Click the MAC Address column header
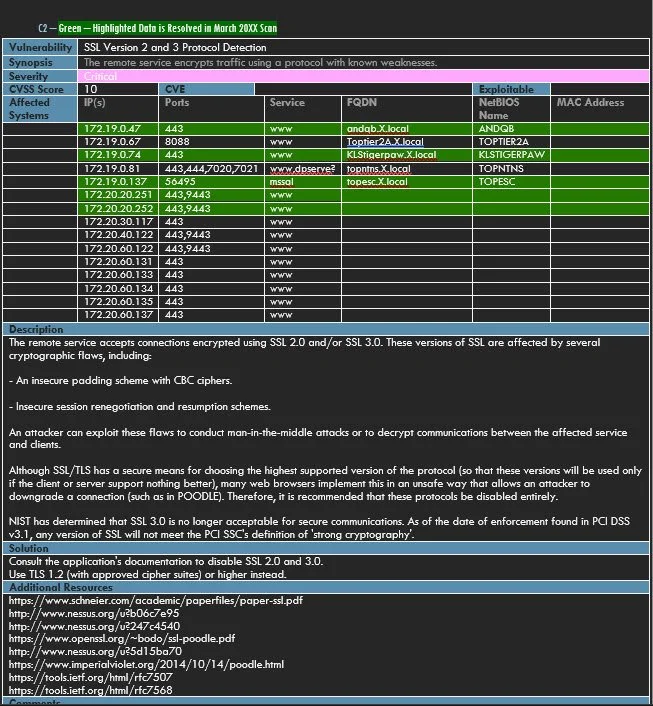653x706 pixels. (599, 109)
